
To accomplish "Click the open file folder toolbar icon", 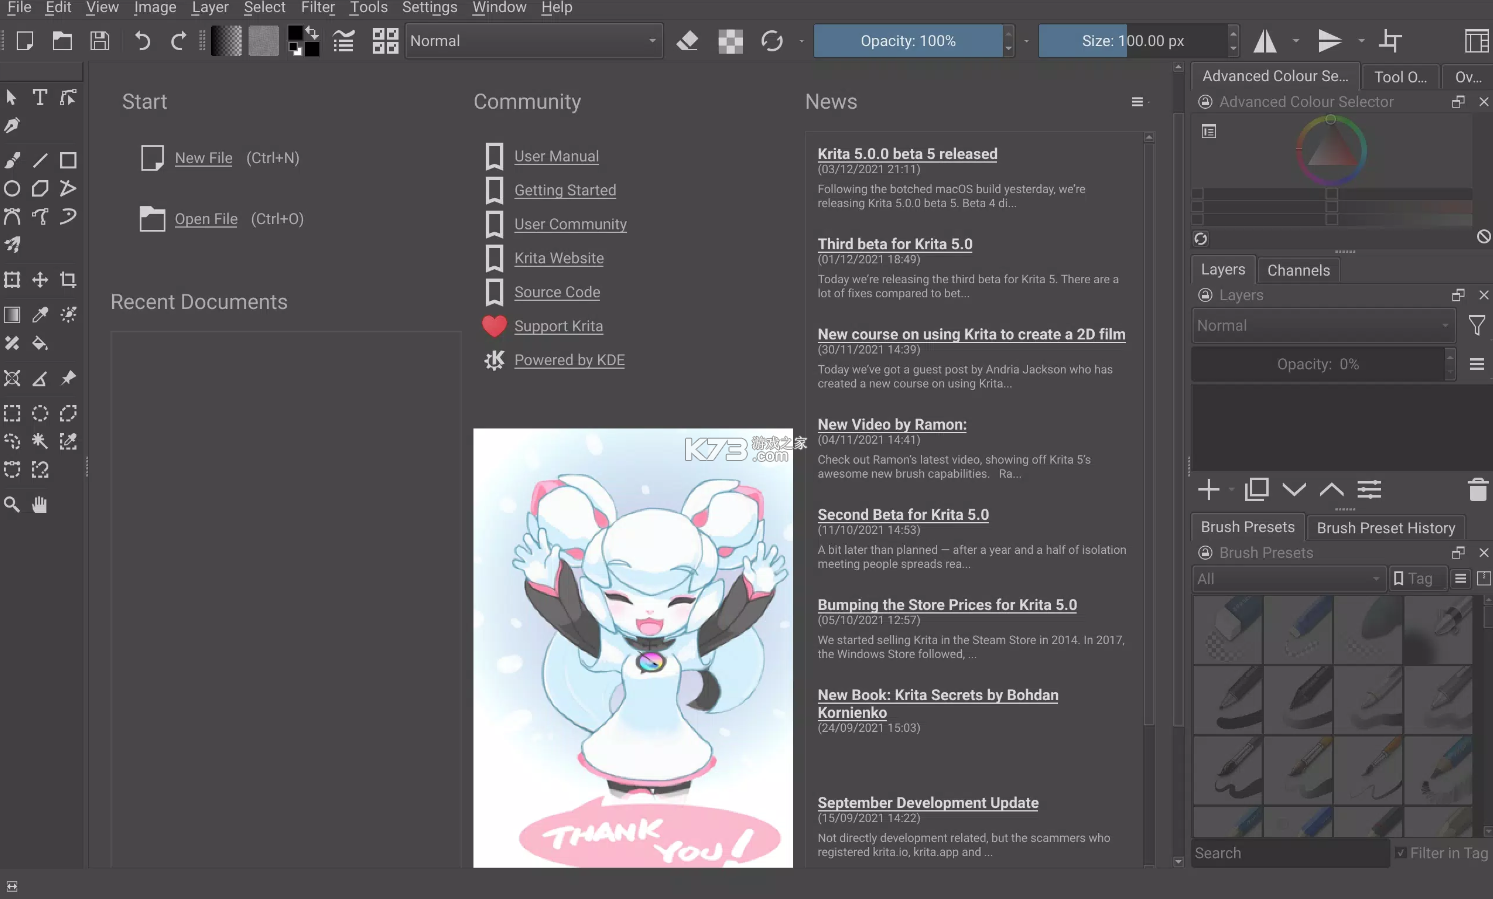I will click(62, 41).
